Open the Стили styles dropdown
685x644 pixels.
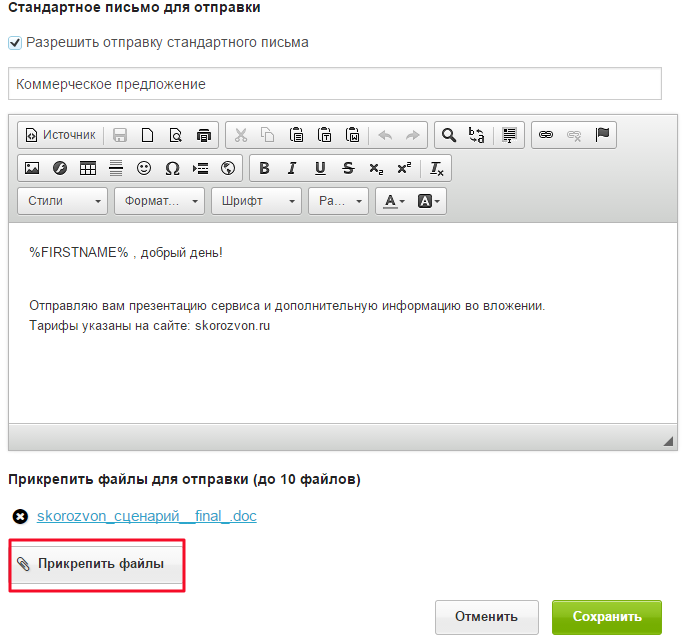(62, 201)
